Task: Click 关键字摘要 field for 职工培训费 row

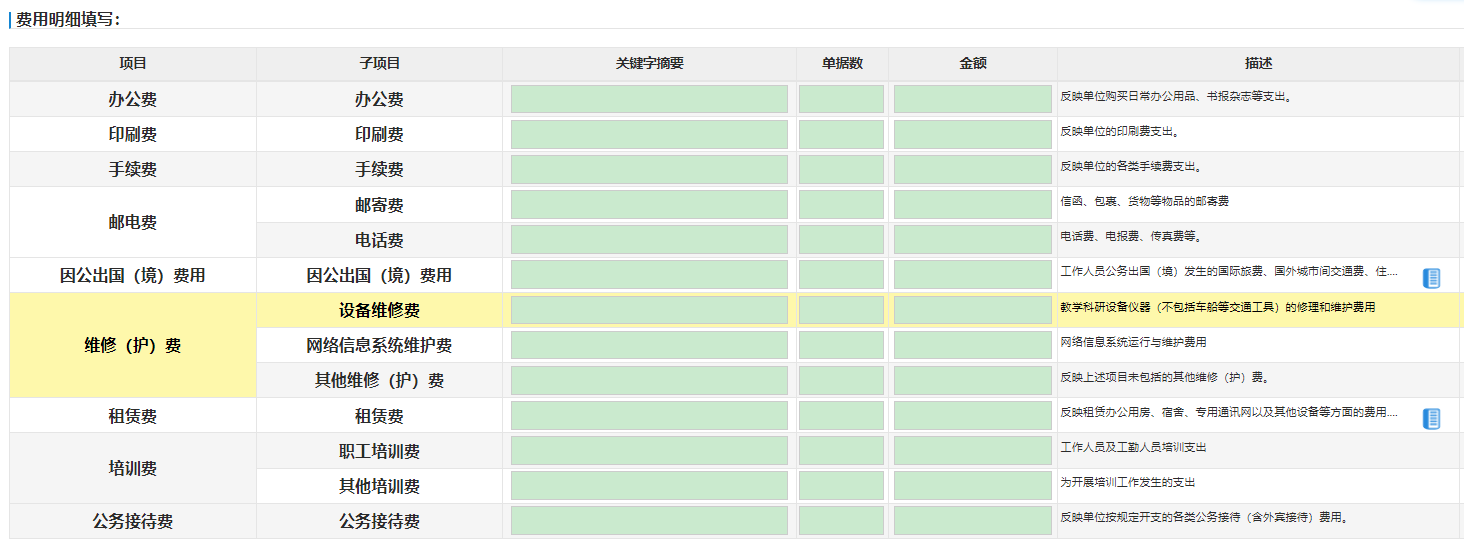Action: point(649,451)
